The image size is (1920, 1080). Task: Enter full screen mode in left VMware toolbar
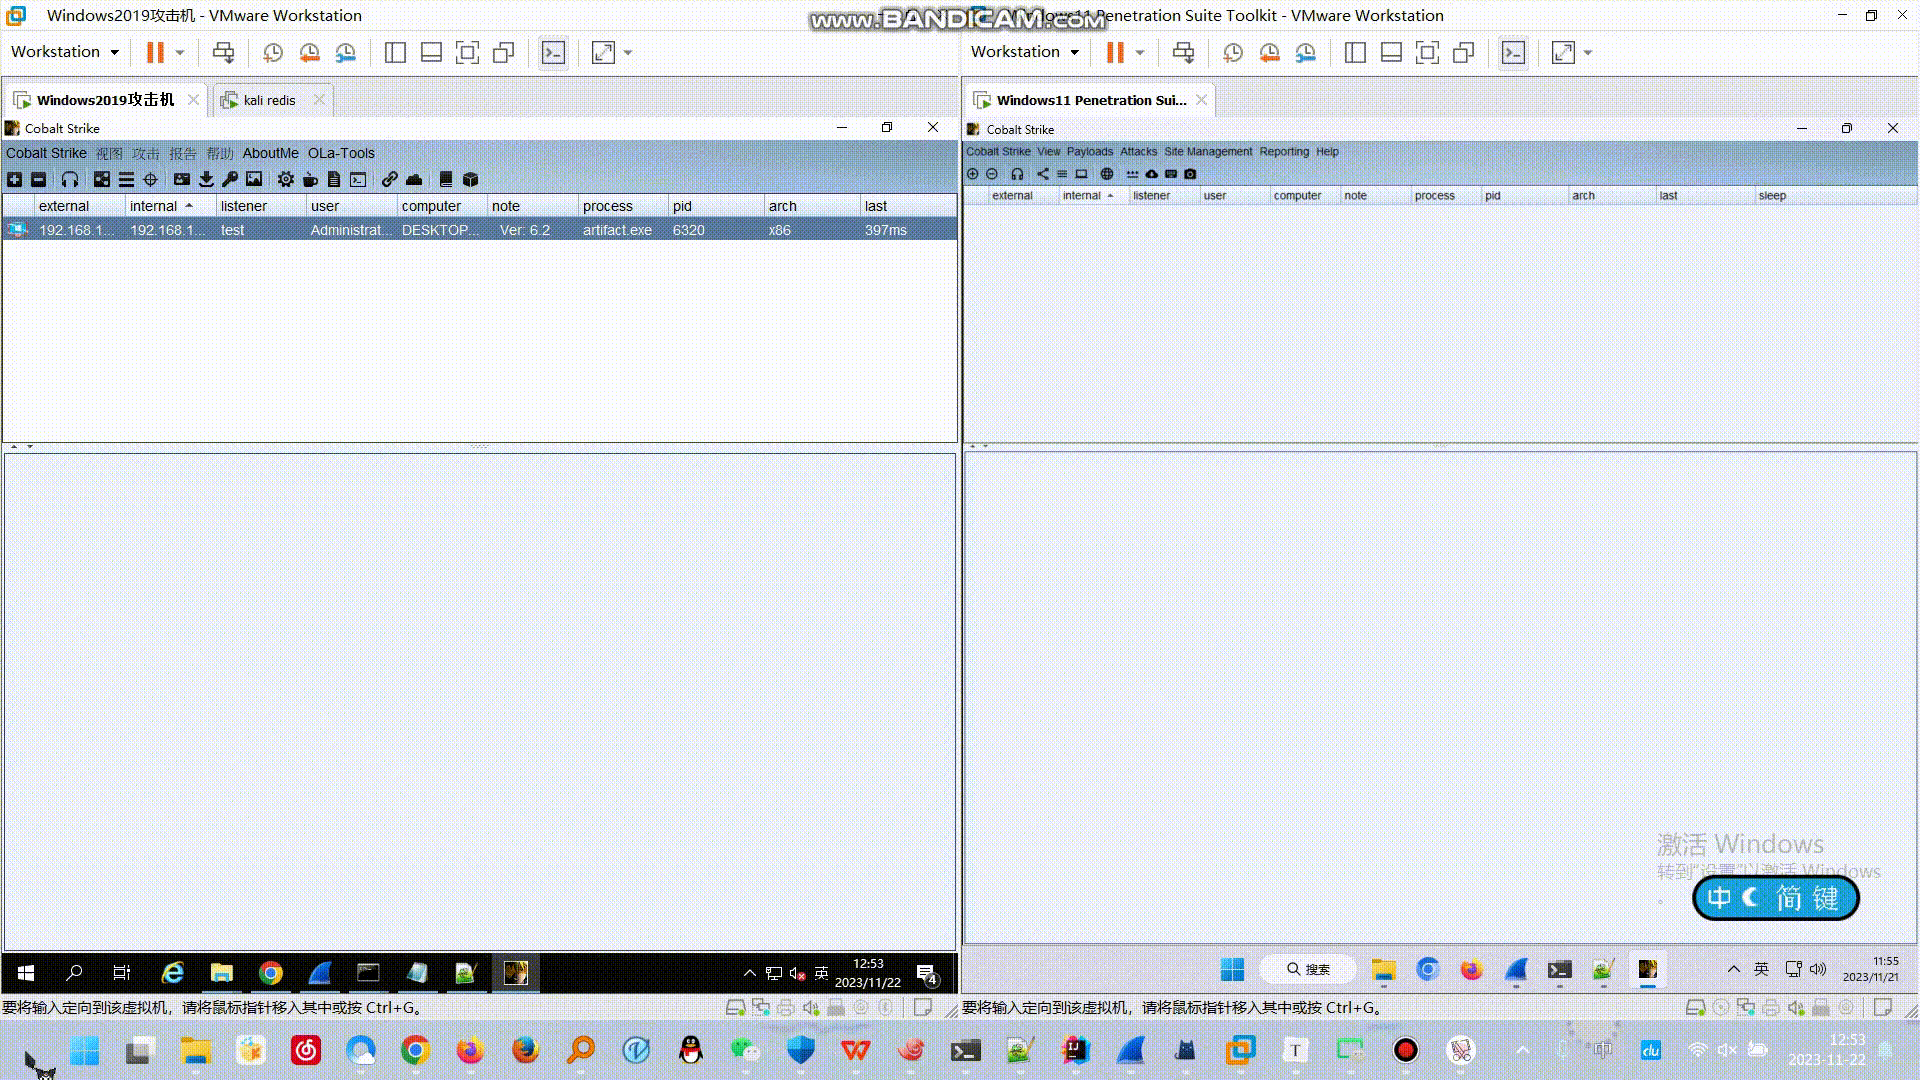coord(467,52)
